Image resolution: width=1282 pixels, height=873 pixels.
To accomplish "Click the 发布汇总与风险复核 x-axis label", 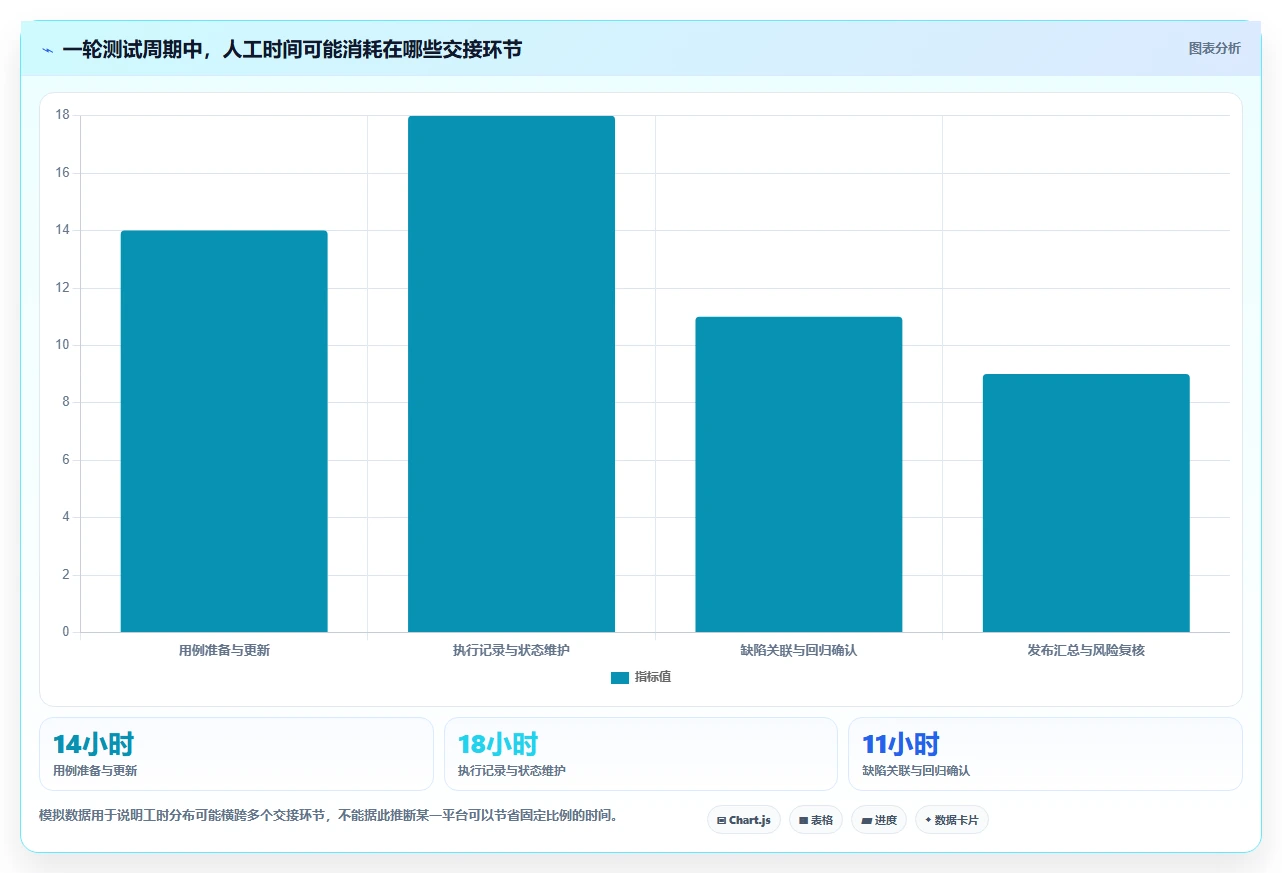I will 1086,650.
